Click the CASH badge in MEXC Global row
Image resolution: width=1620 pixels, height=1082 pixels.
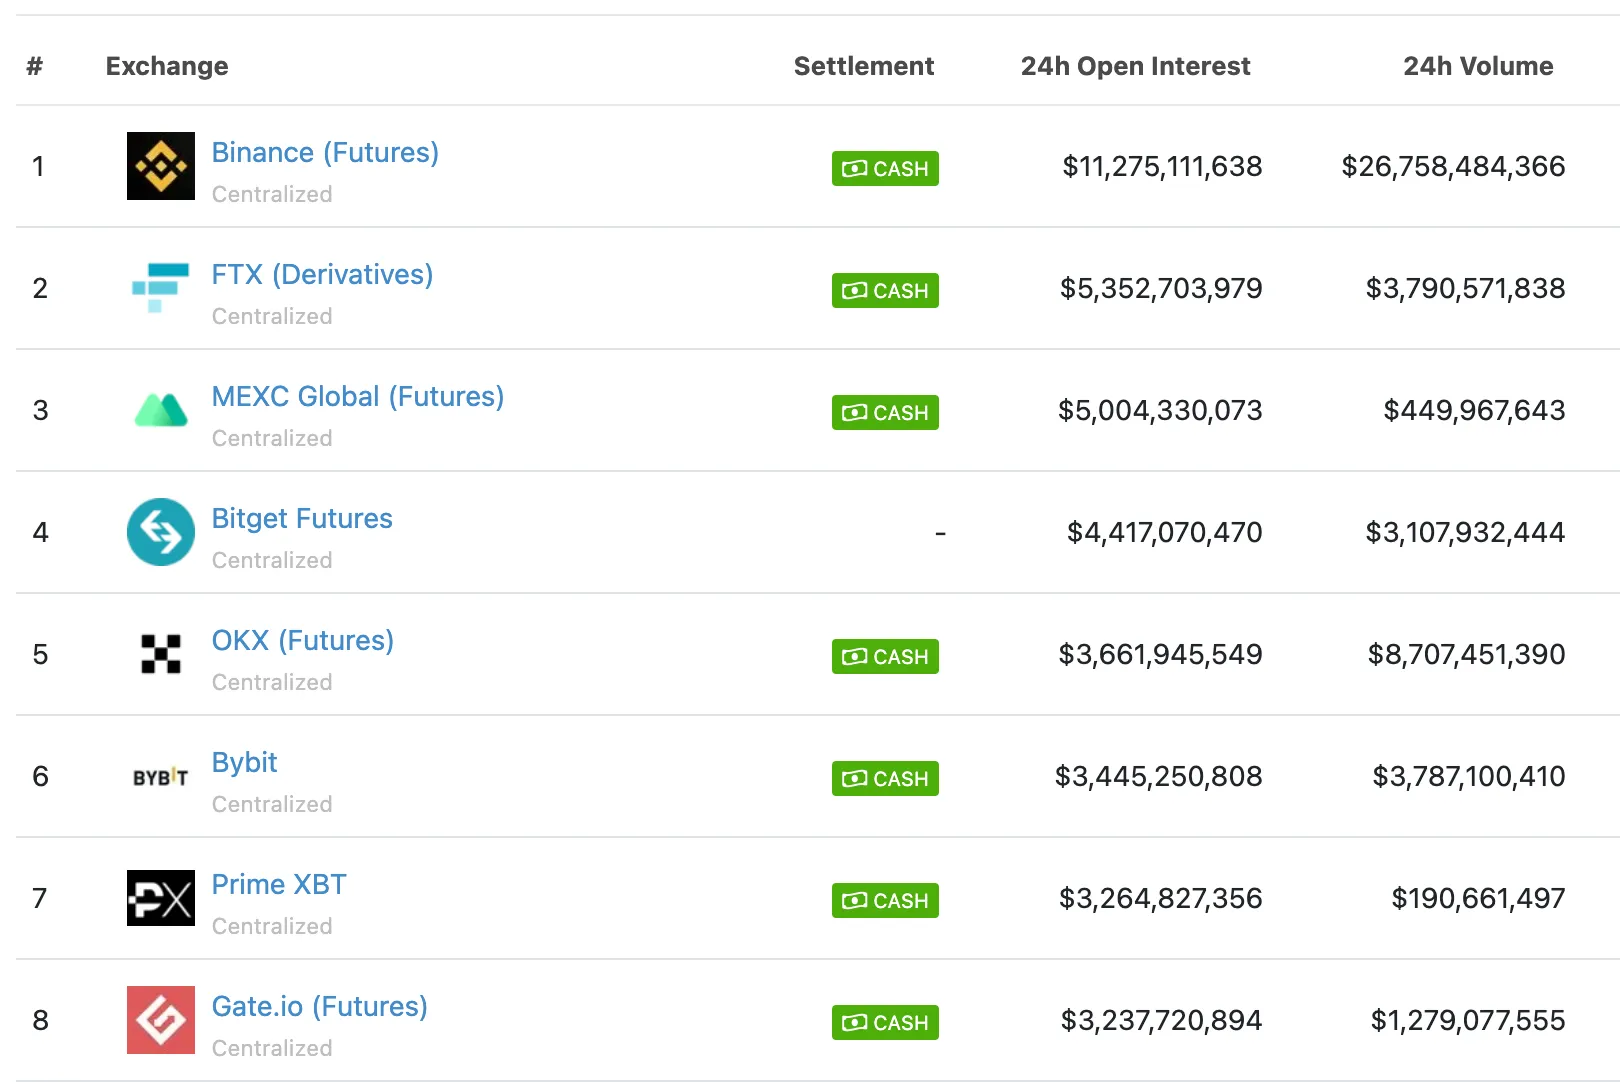[885, 412]
